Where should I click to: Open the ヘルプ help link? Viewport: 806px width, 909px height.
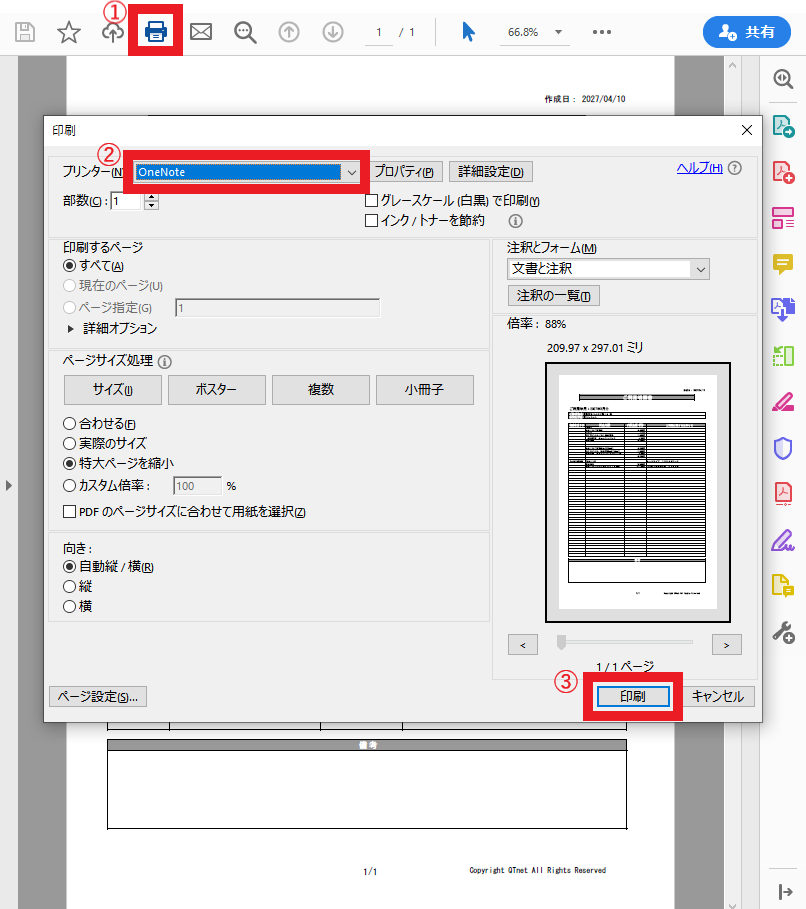click(699, 168)
